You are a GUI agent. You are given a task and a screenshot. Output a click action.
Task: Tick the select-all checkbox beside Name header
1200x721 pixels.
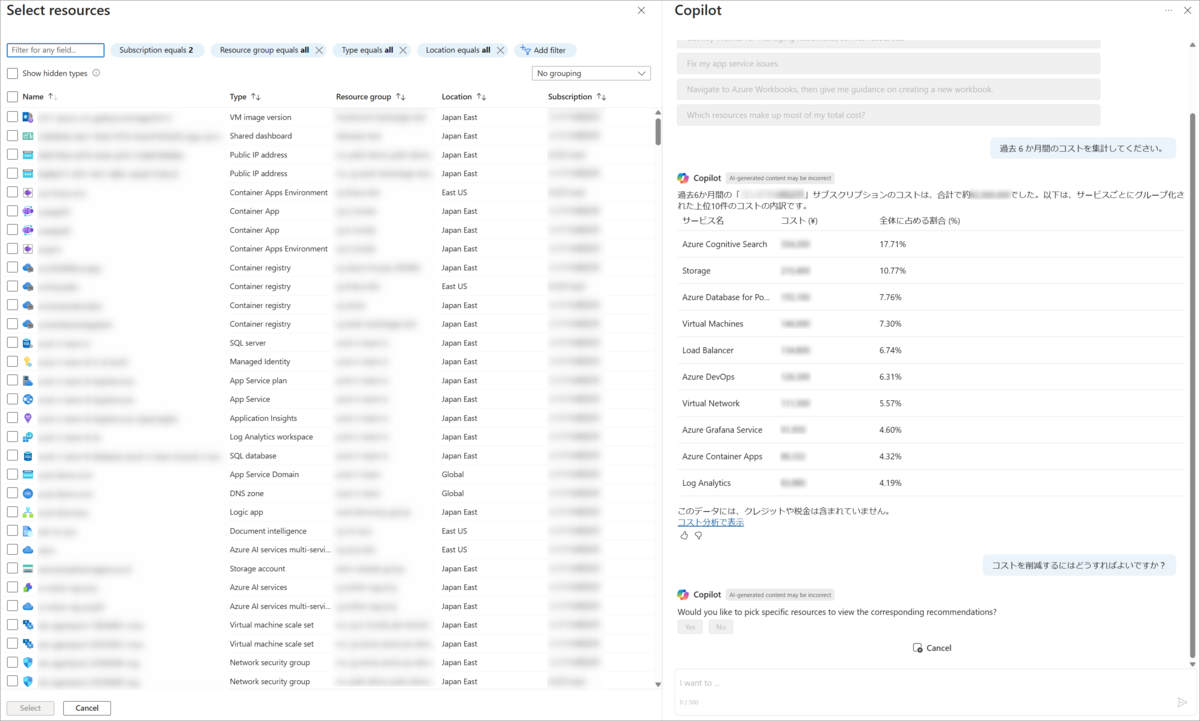[x=12, y=97]
